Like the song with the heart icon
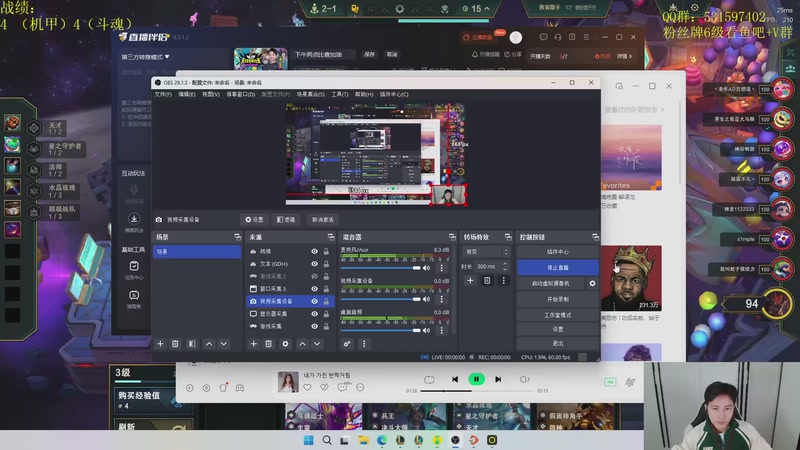The width and height of the screenshot is (800, 450). click(x=307, y=387)
